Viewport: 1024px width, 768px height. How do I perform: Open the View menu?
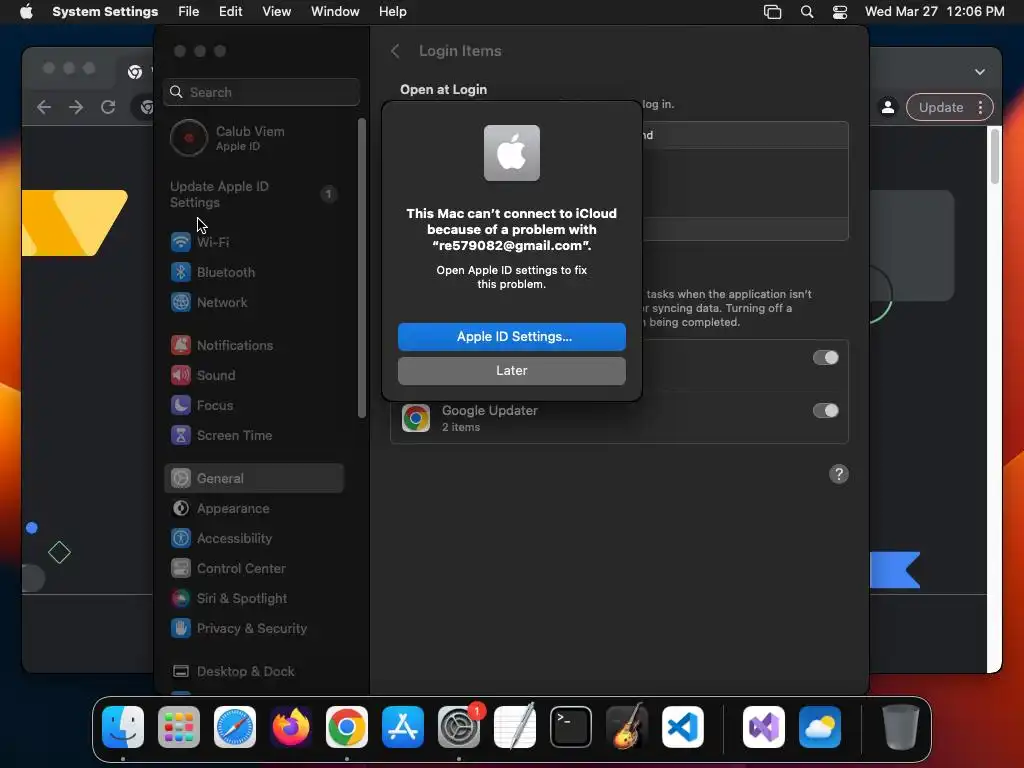pos(276,11)
